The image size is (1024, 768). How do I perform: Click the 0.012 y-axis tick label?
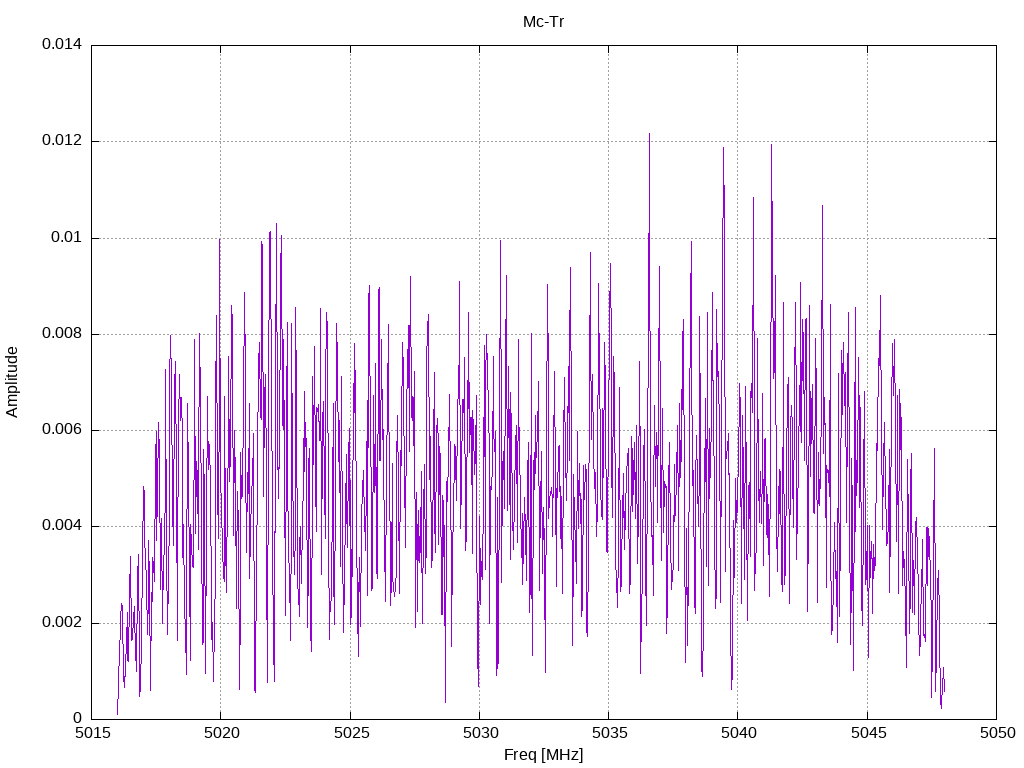pos(62,140)
